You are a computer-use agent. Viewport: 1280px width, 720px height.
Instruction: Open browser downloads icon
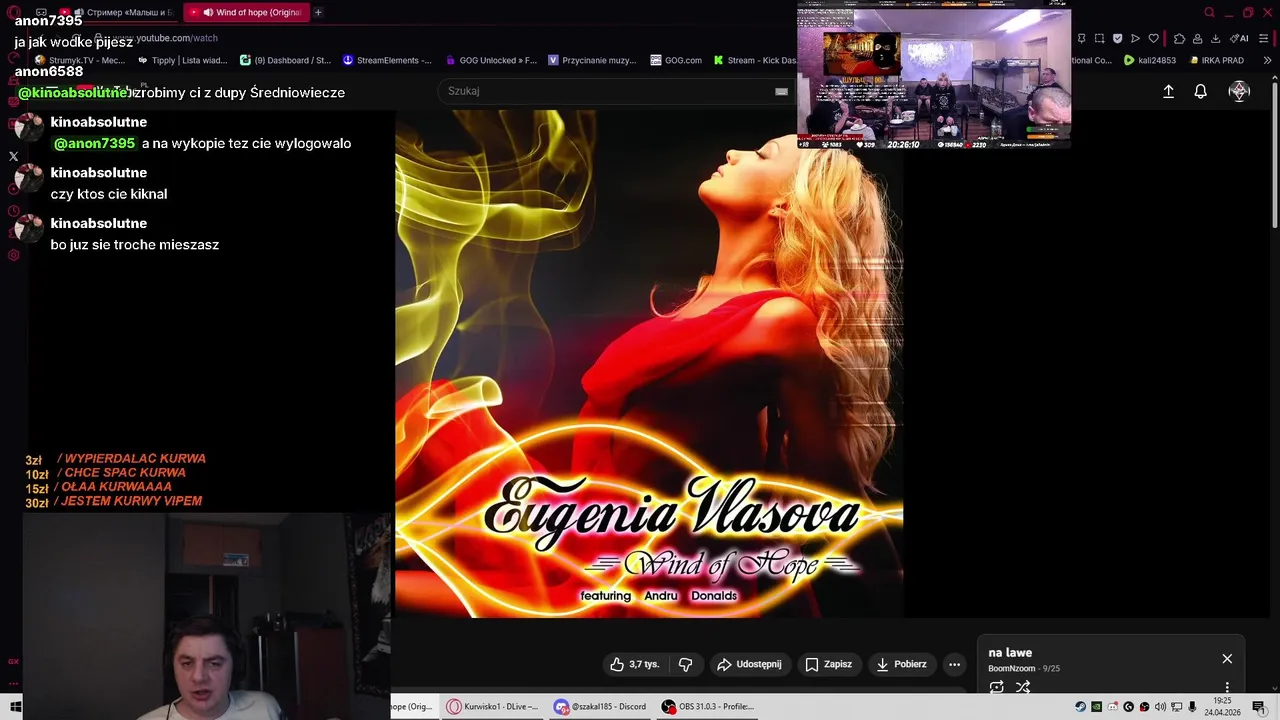click(x=1215, y=38)
